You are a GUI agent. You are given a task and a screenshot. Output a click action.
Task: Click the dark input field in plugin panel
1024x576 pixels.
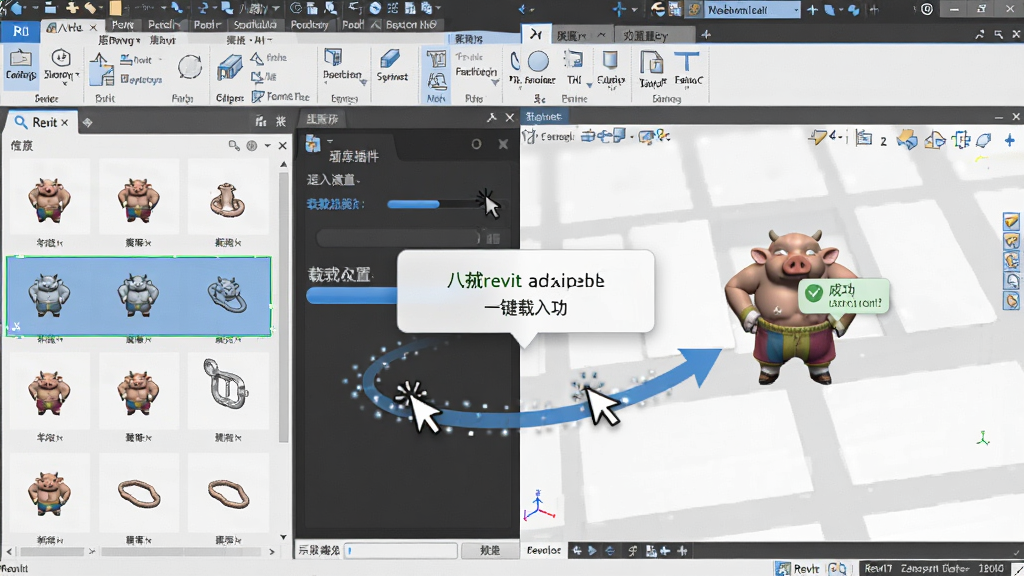point(398,238)
